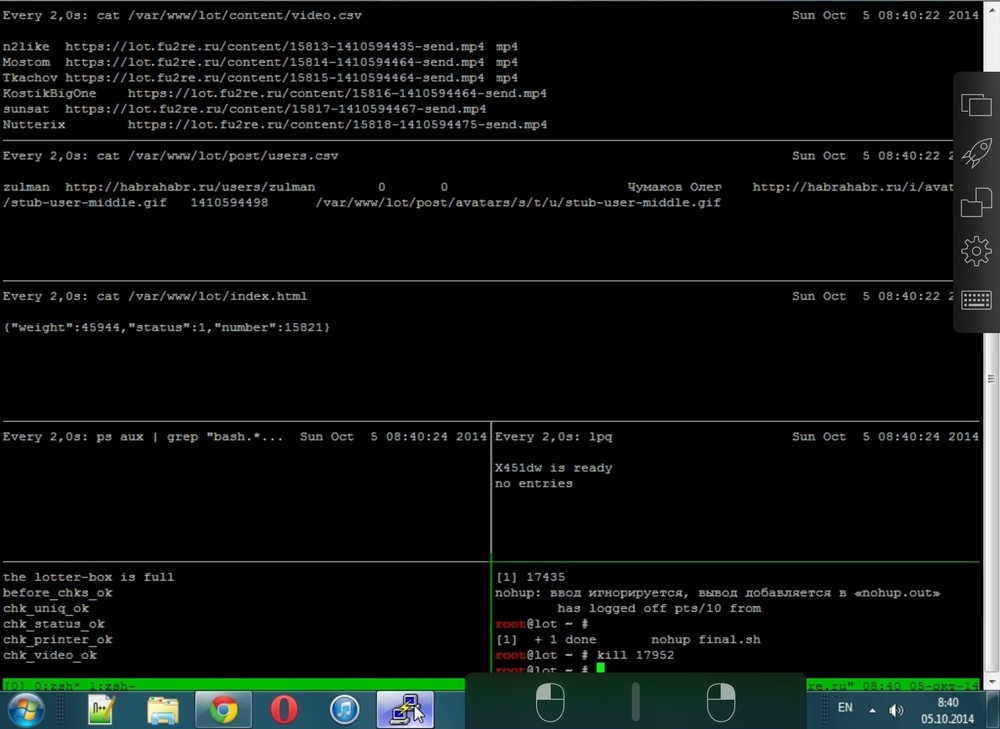Open the remote session settings gear

pos(976,251)
